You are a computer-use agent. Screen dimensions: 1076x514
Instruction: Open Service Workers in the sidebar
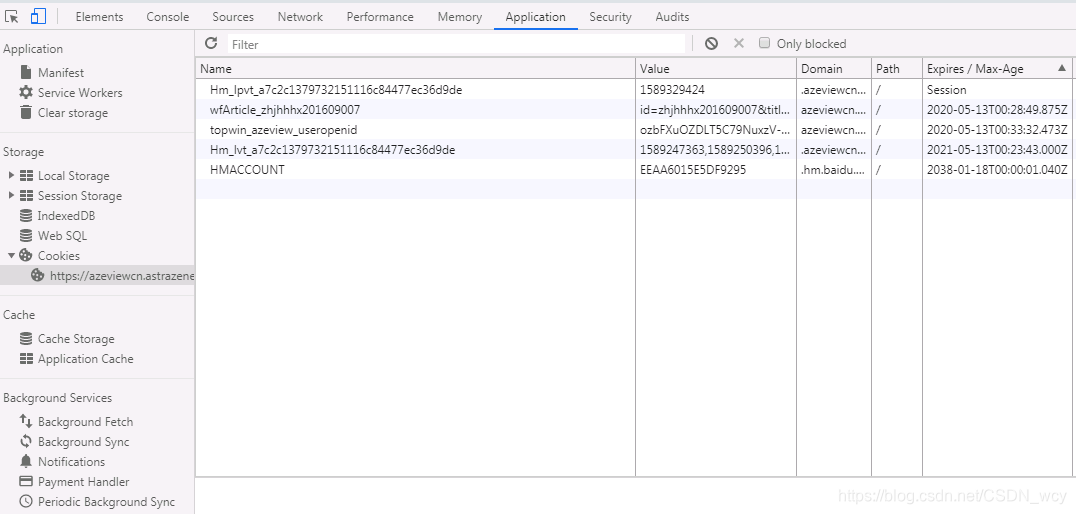[x=80, y=93]
